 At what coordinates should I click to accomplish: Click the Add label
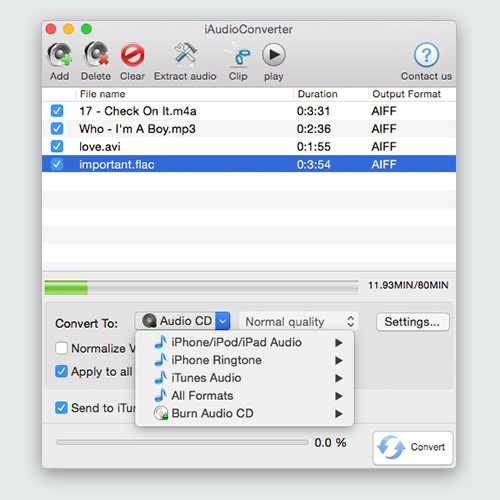59,76
